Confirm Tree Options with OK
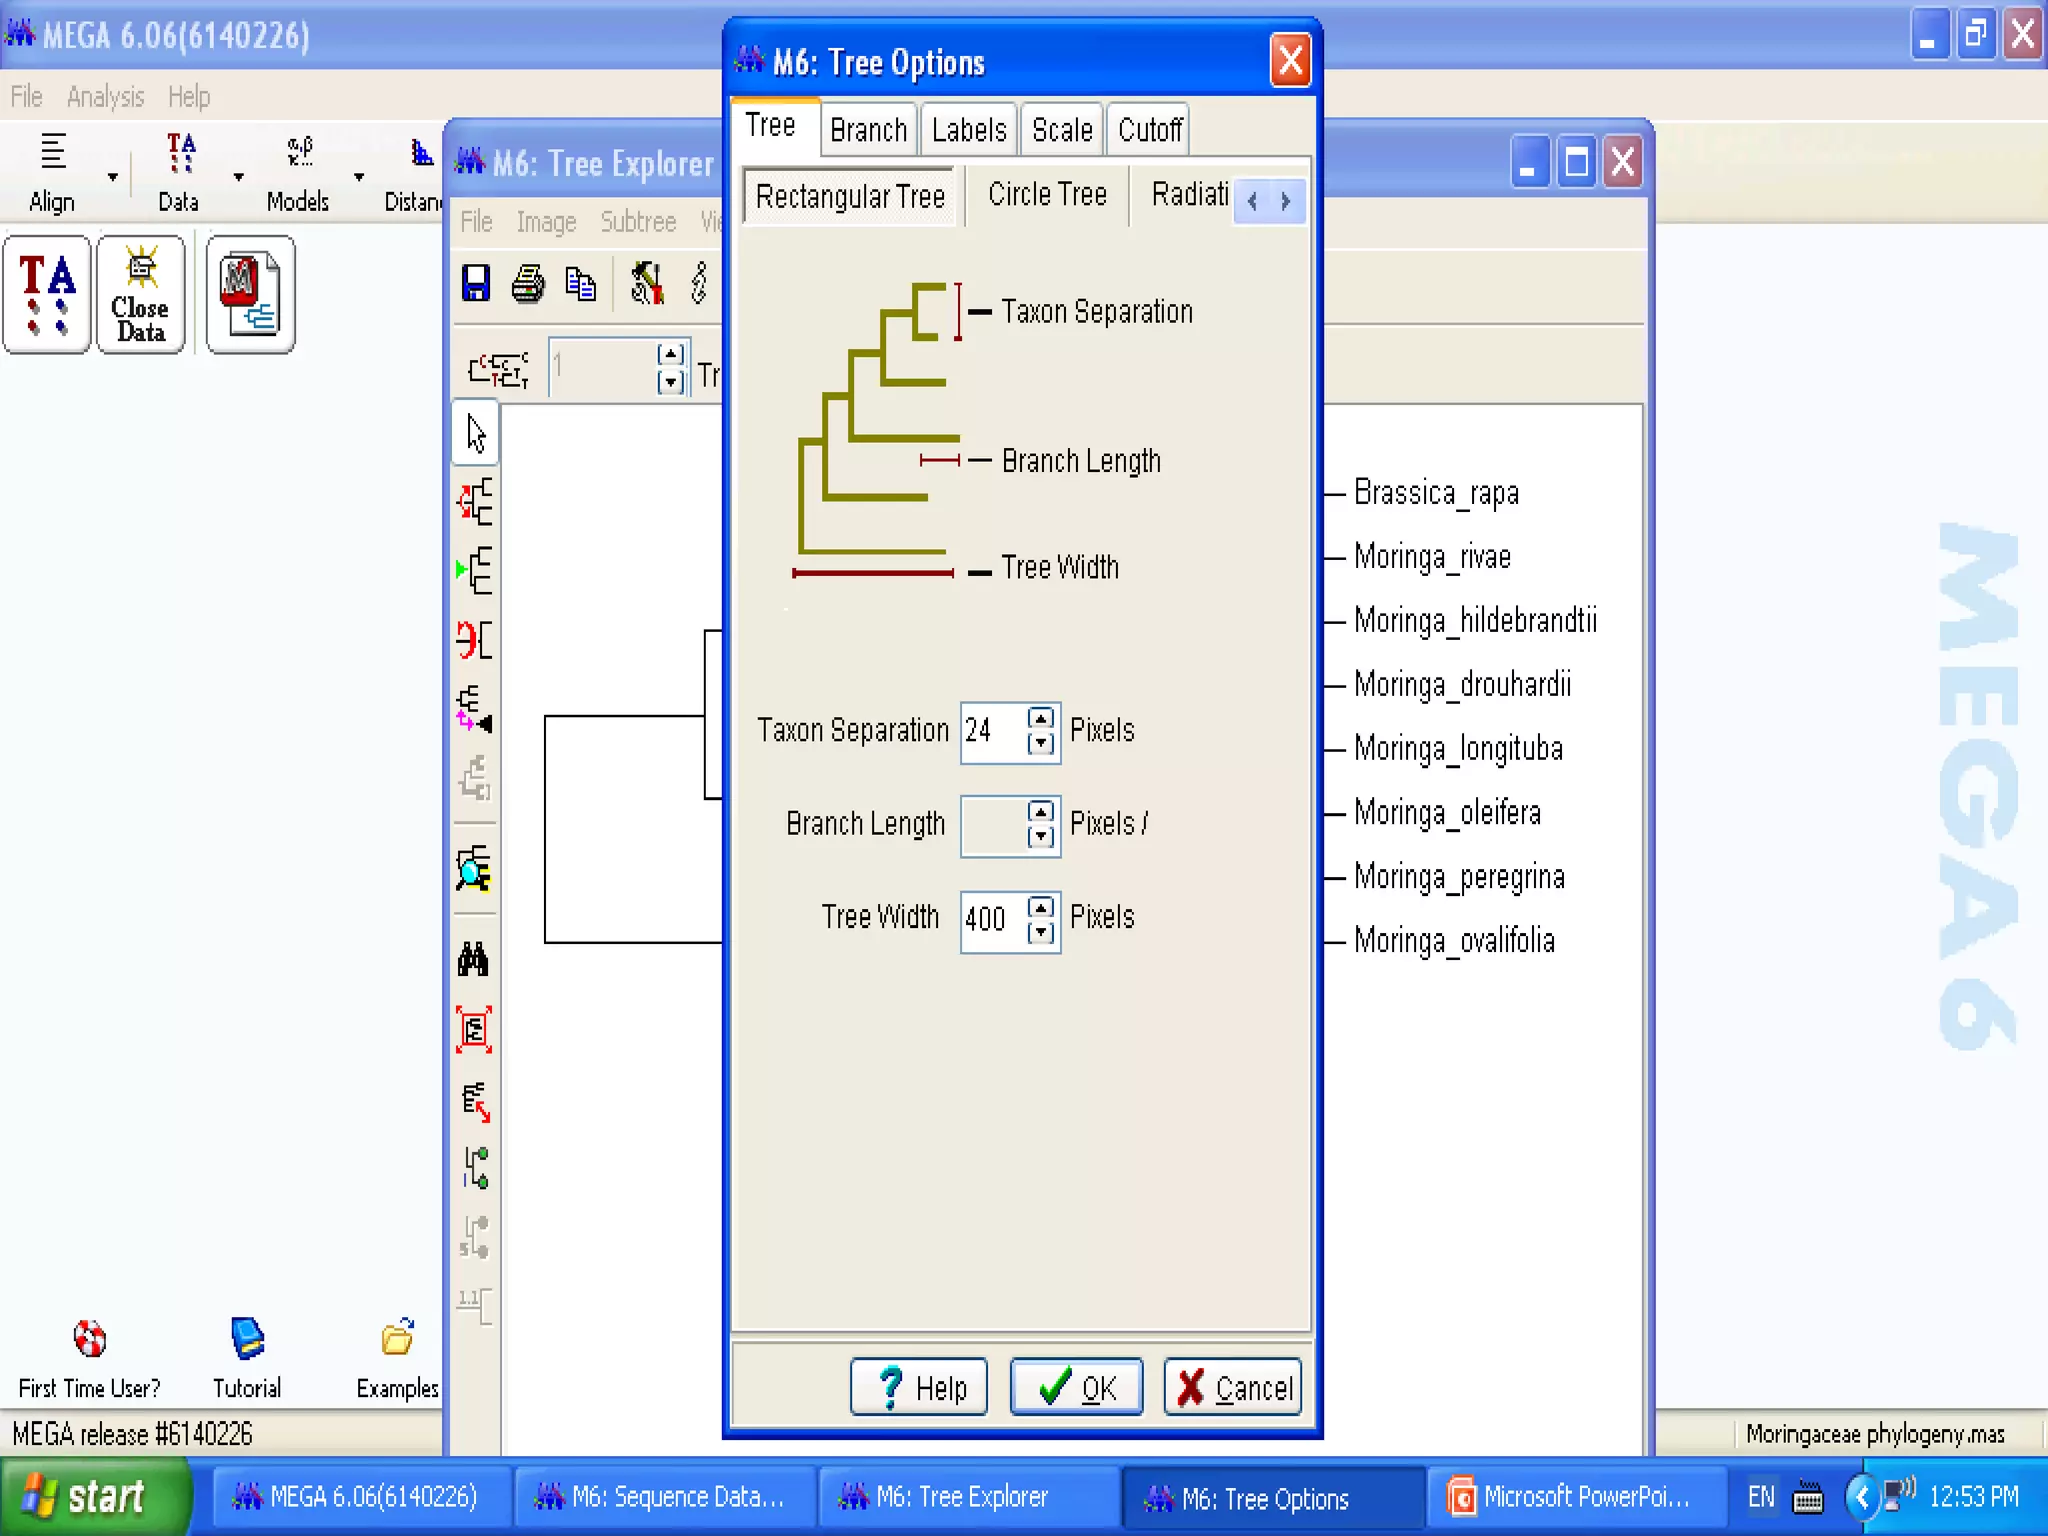This screenshot has width=2048, height=1536. click(x=1076, y=1387)
